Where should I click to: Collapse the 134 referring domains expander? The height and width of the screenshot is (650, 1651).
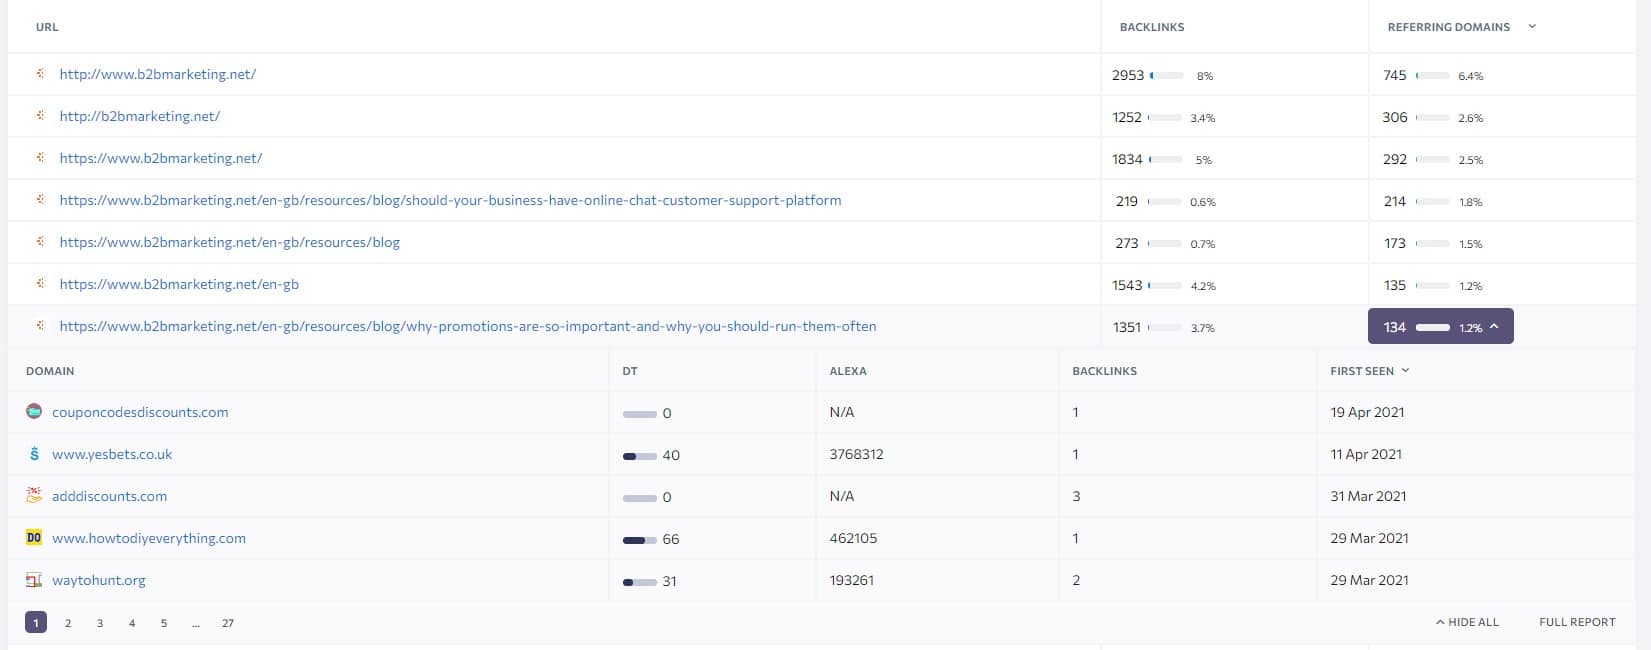[1440, 327]
